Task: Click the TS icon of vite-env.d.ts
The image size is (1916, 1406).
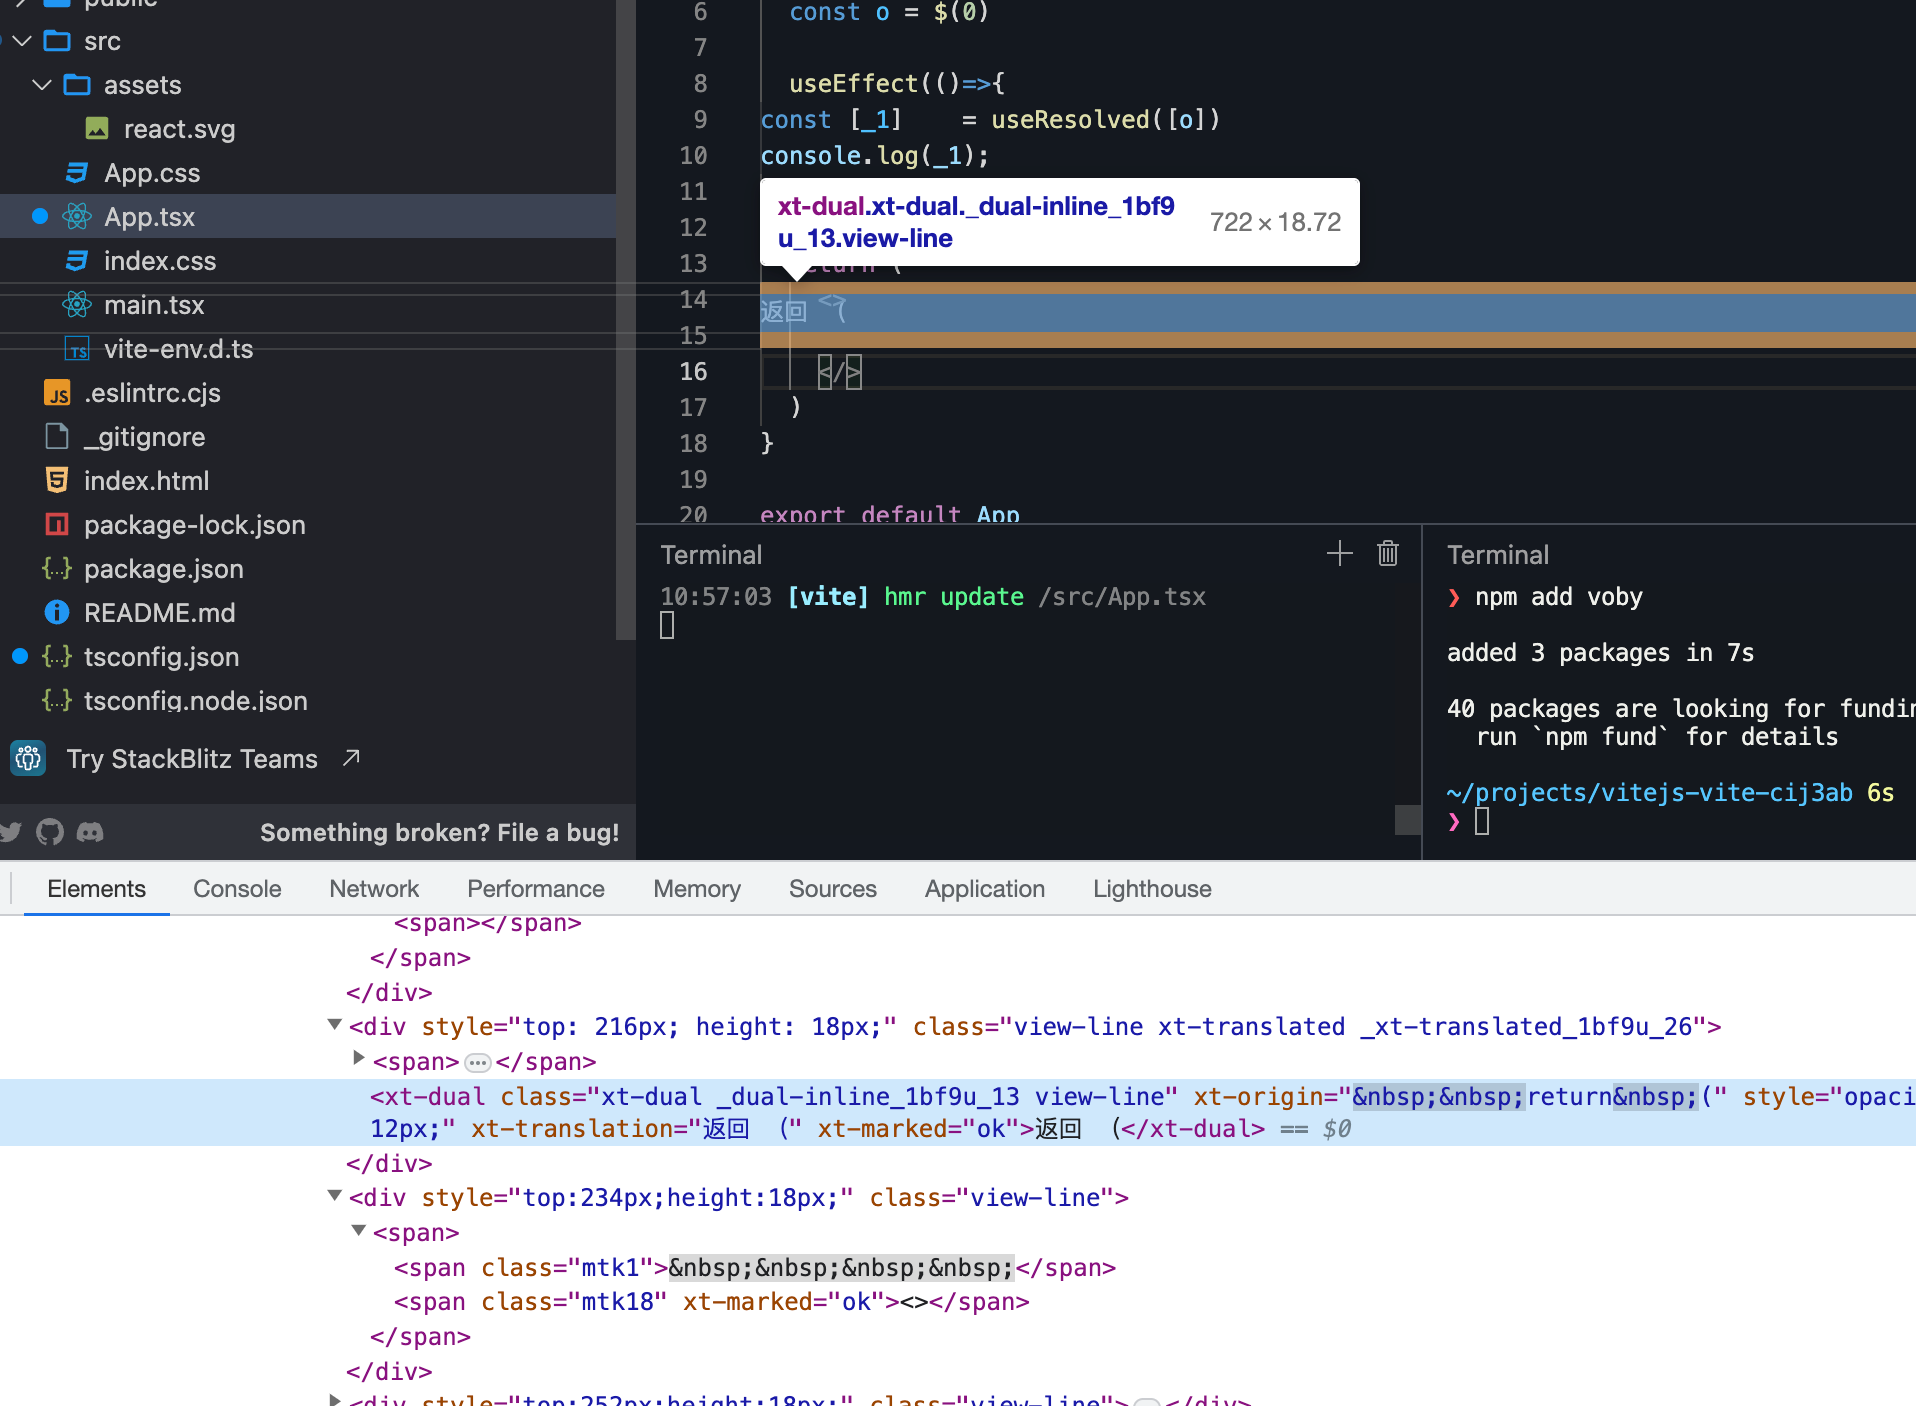Action: (x=77, y=349)
